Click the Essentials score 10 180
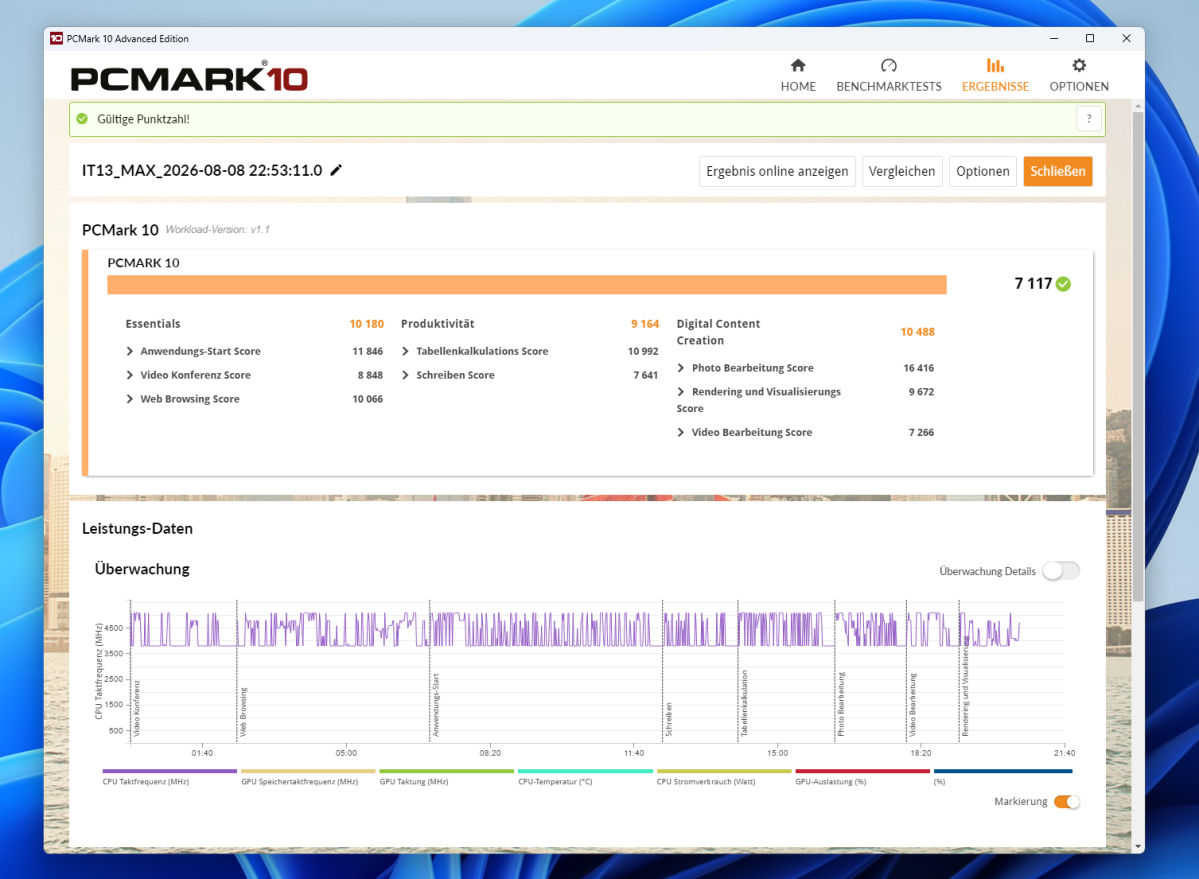 pyautogui.click(x=366, y=324)
